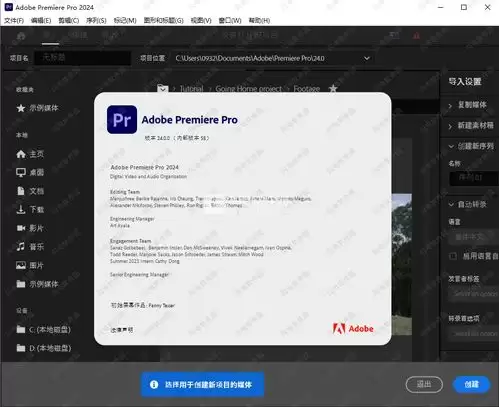Open the 示例媒体 favorite with star icon
Screen dimensions: 499x407
37,108
